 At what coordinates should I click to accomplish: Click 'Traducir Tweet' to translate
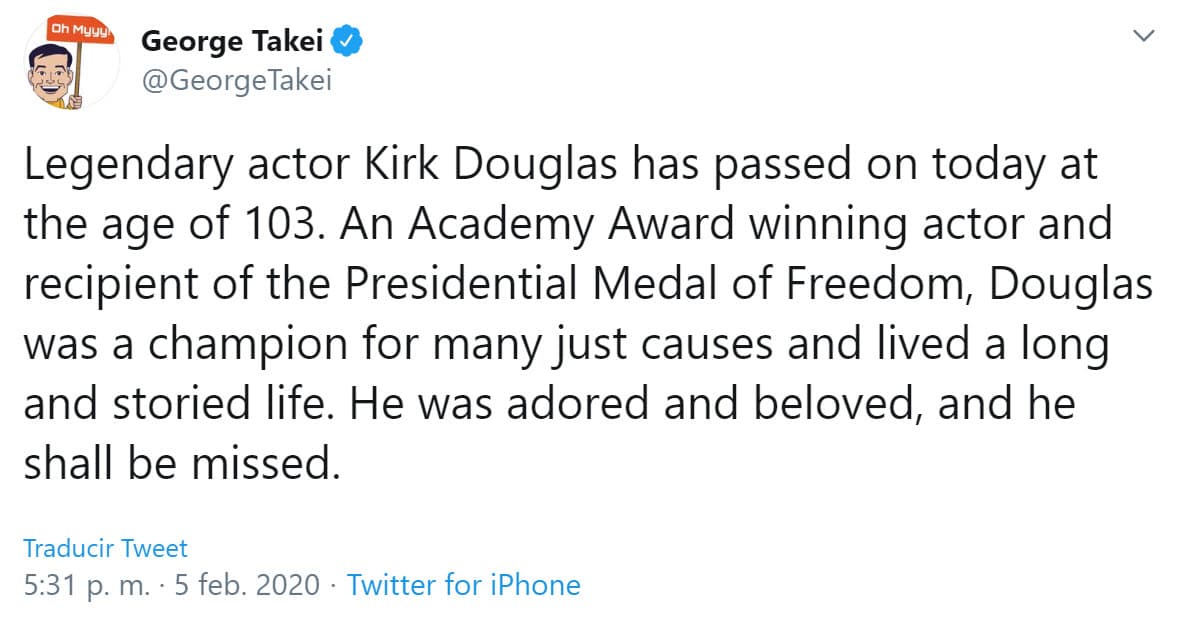105,548
